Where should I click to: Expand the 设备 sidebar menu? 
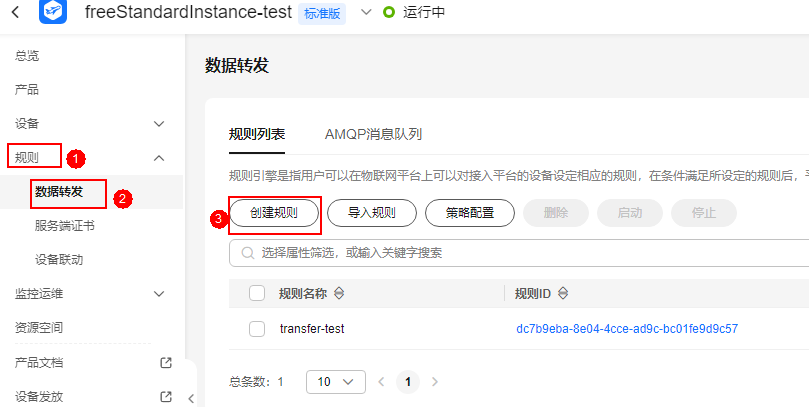click(x=158, y=124)
